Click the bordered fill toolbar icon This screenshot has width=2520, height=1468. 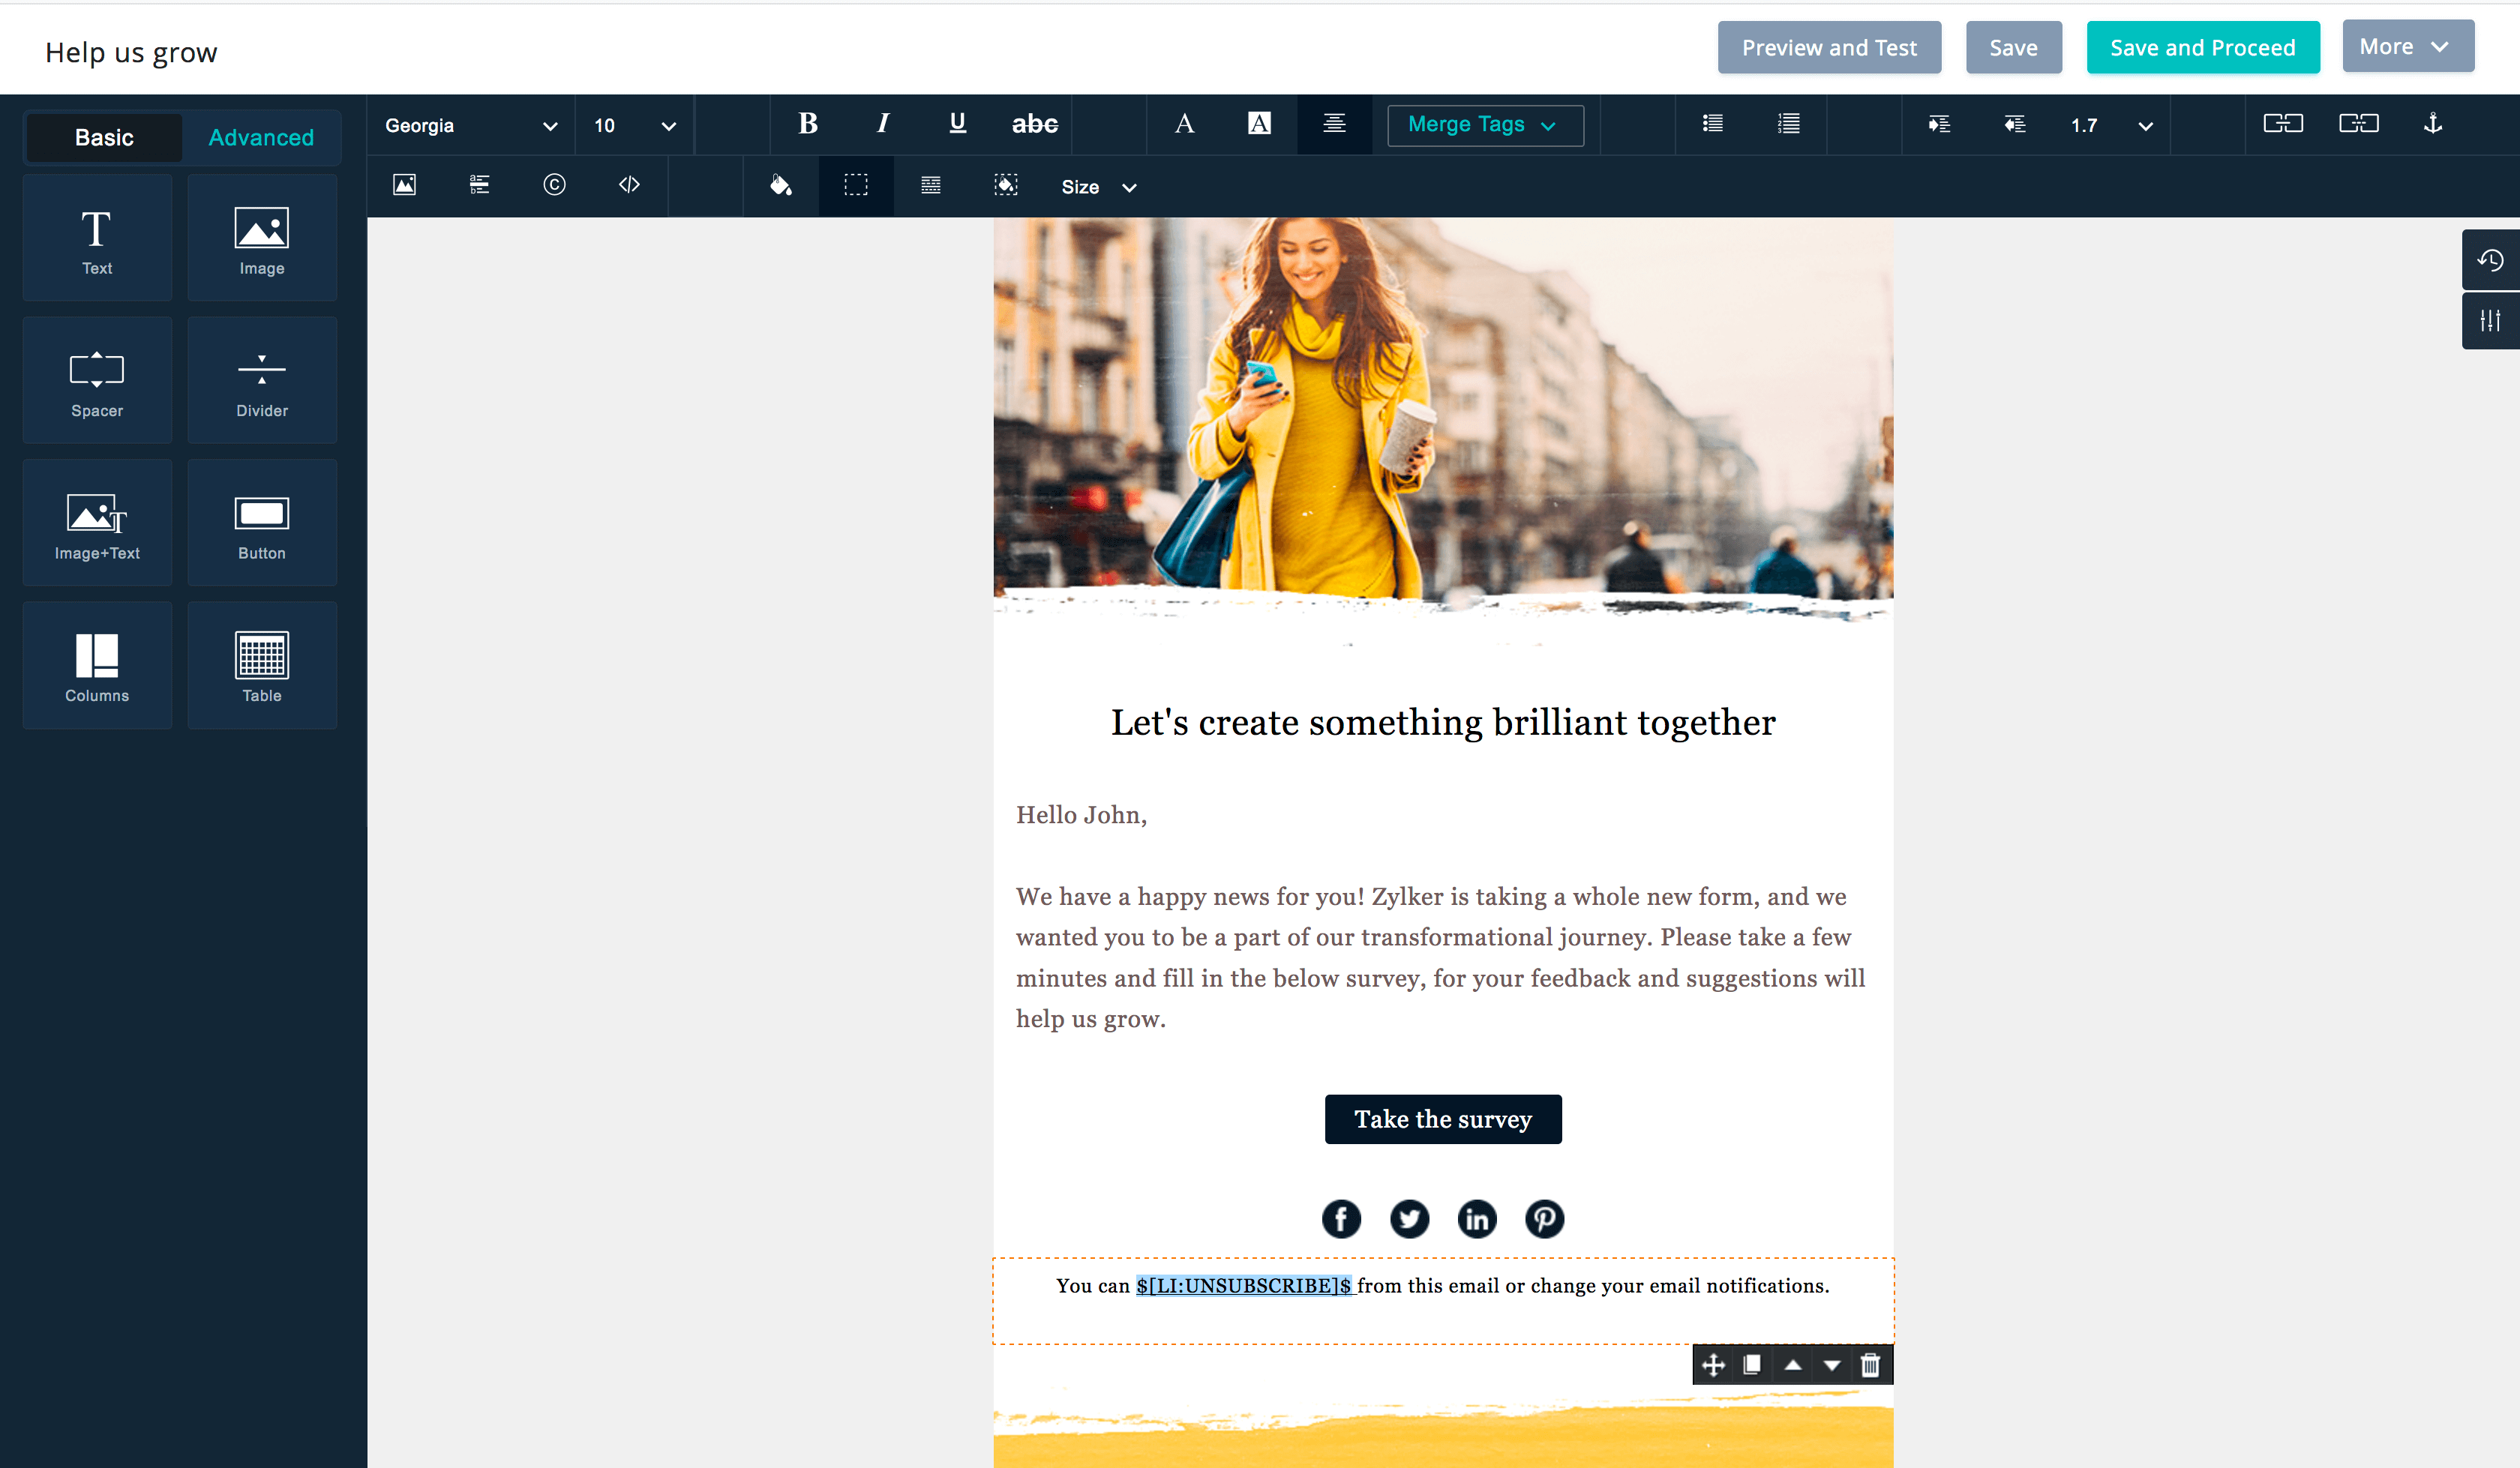click(x=1006, y=185)
